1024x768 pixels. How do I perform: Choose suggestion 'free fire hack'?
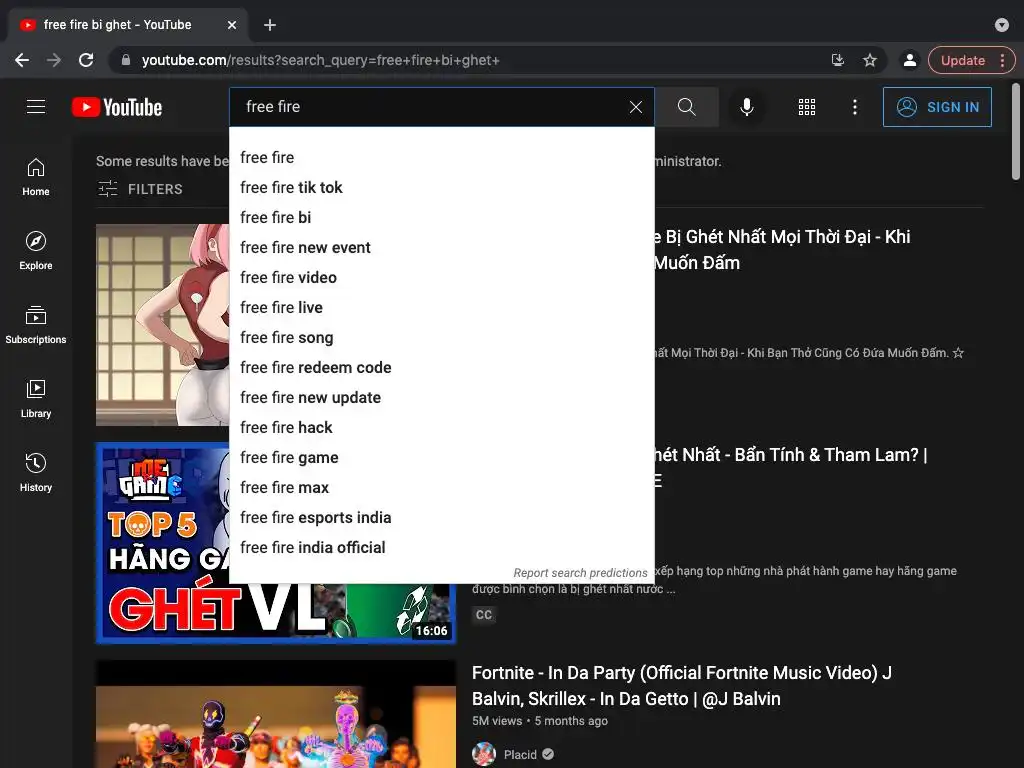coord(442,428)
